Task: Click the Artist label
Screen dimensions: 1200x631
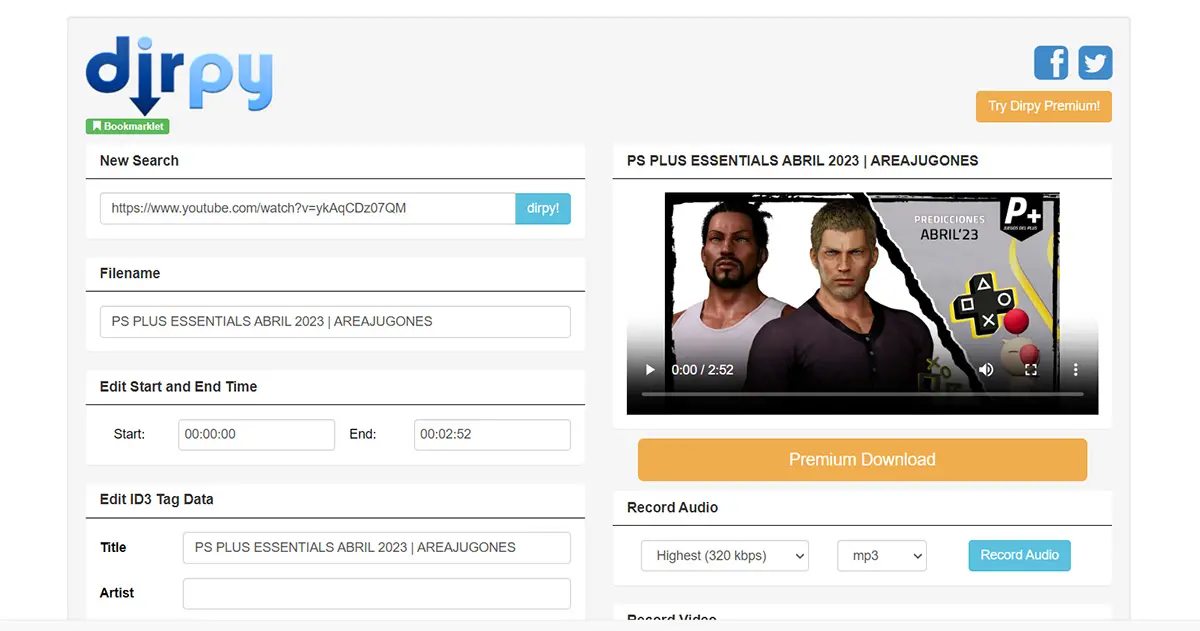Action: 117,593
